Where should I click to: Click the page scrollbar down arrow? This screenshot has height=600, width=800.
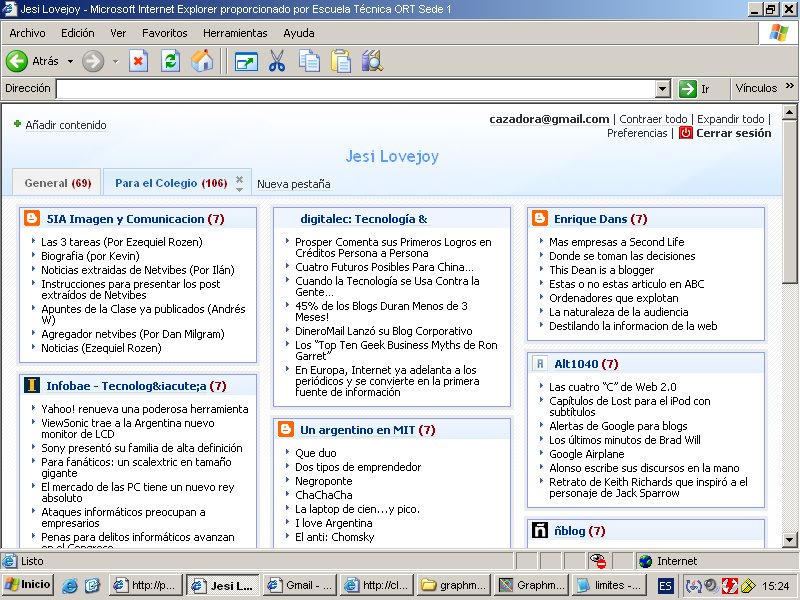coord(789,539)
